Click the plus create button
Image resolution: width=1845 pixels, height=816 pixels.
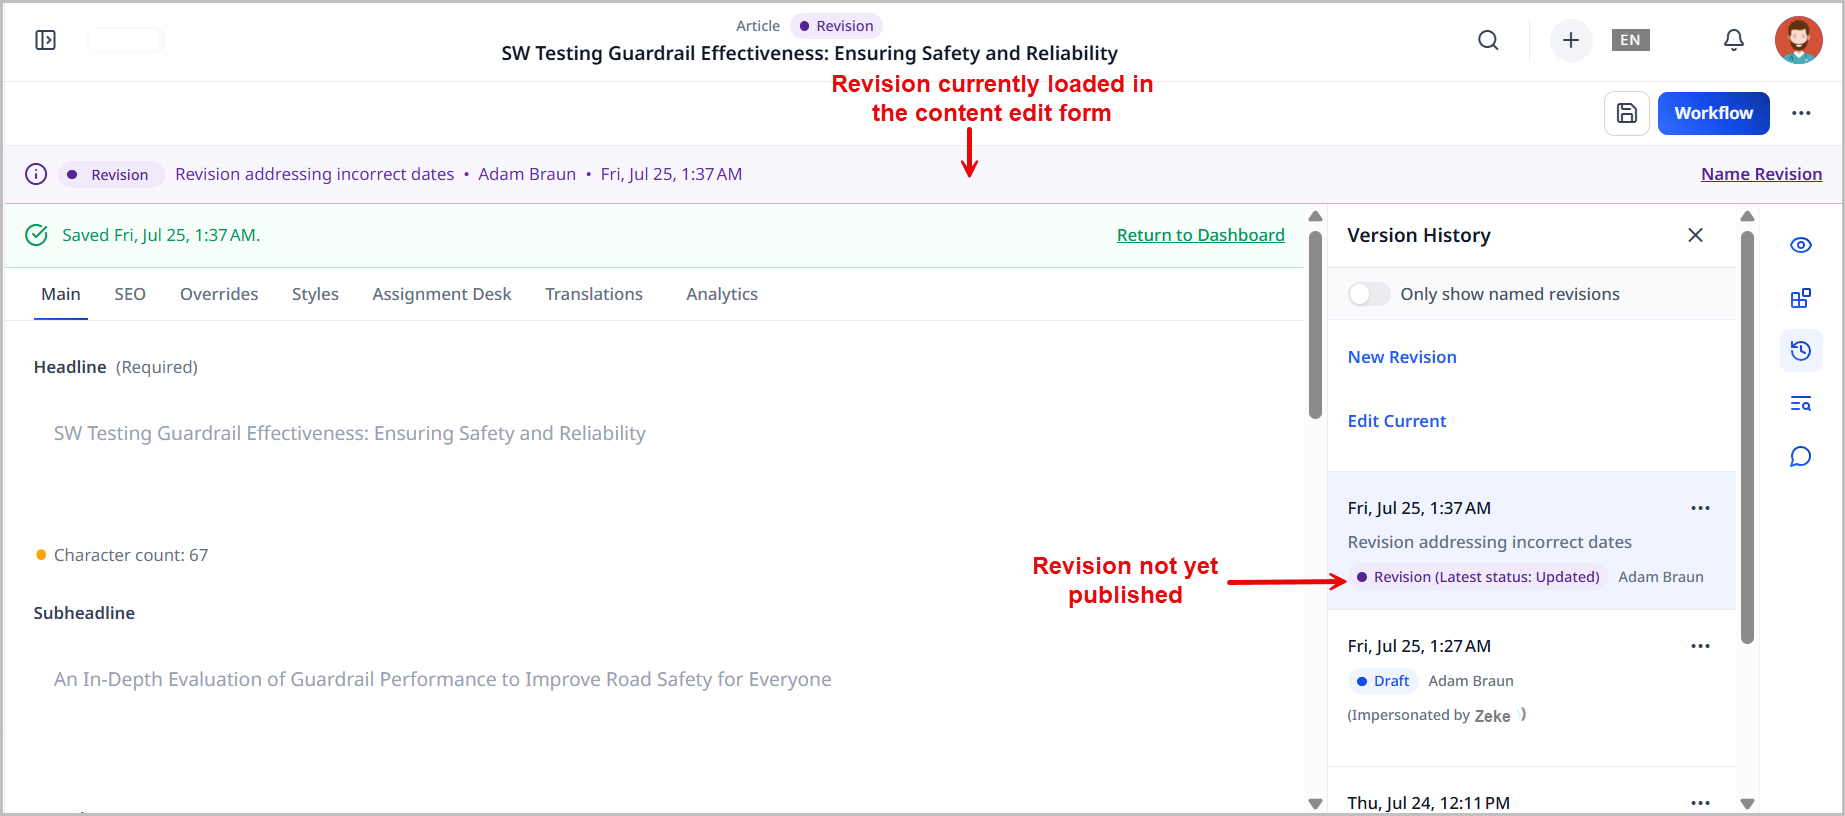coord(1571,40)
